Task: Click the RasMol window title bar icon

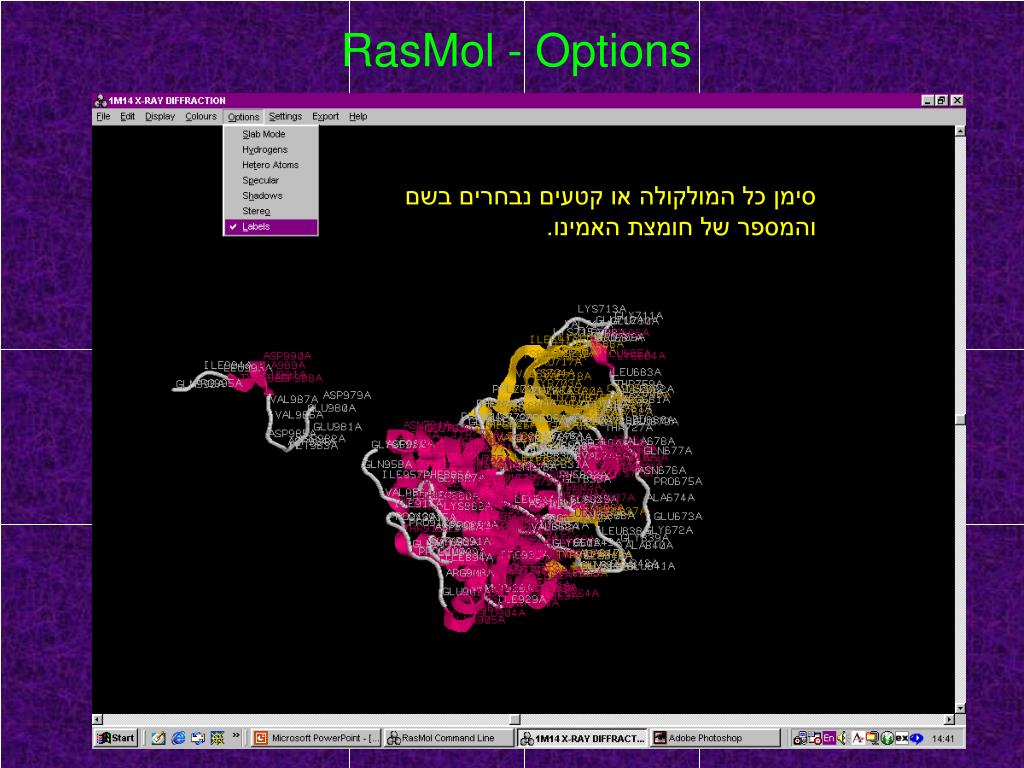Action: pyautogui.click(x=101, y=101)
